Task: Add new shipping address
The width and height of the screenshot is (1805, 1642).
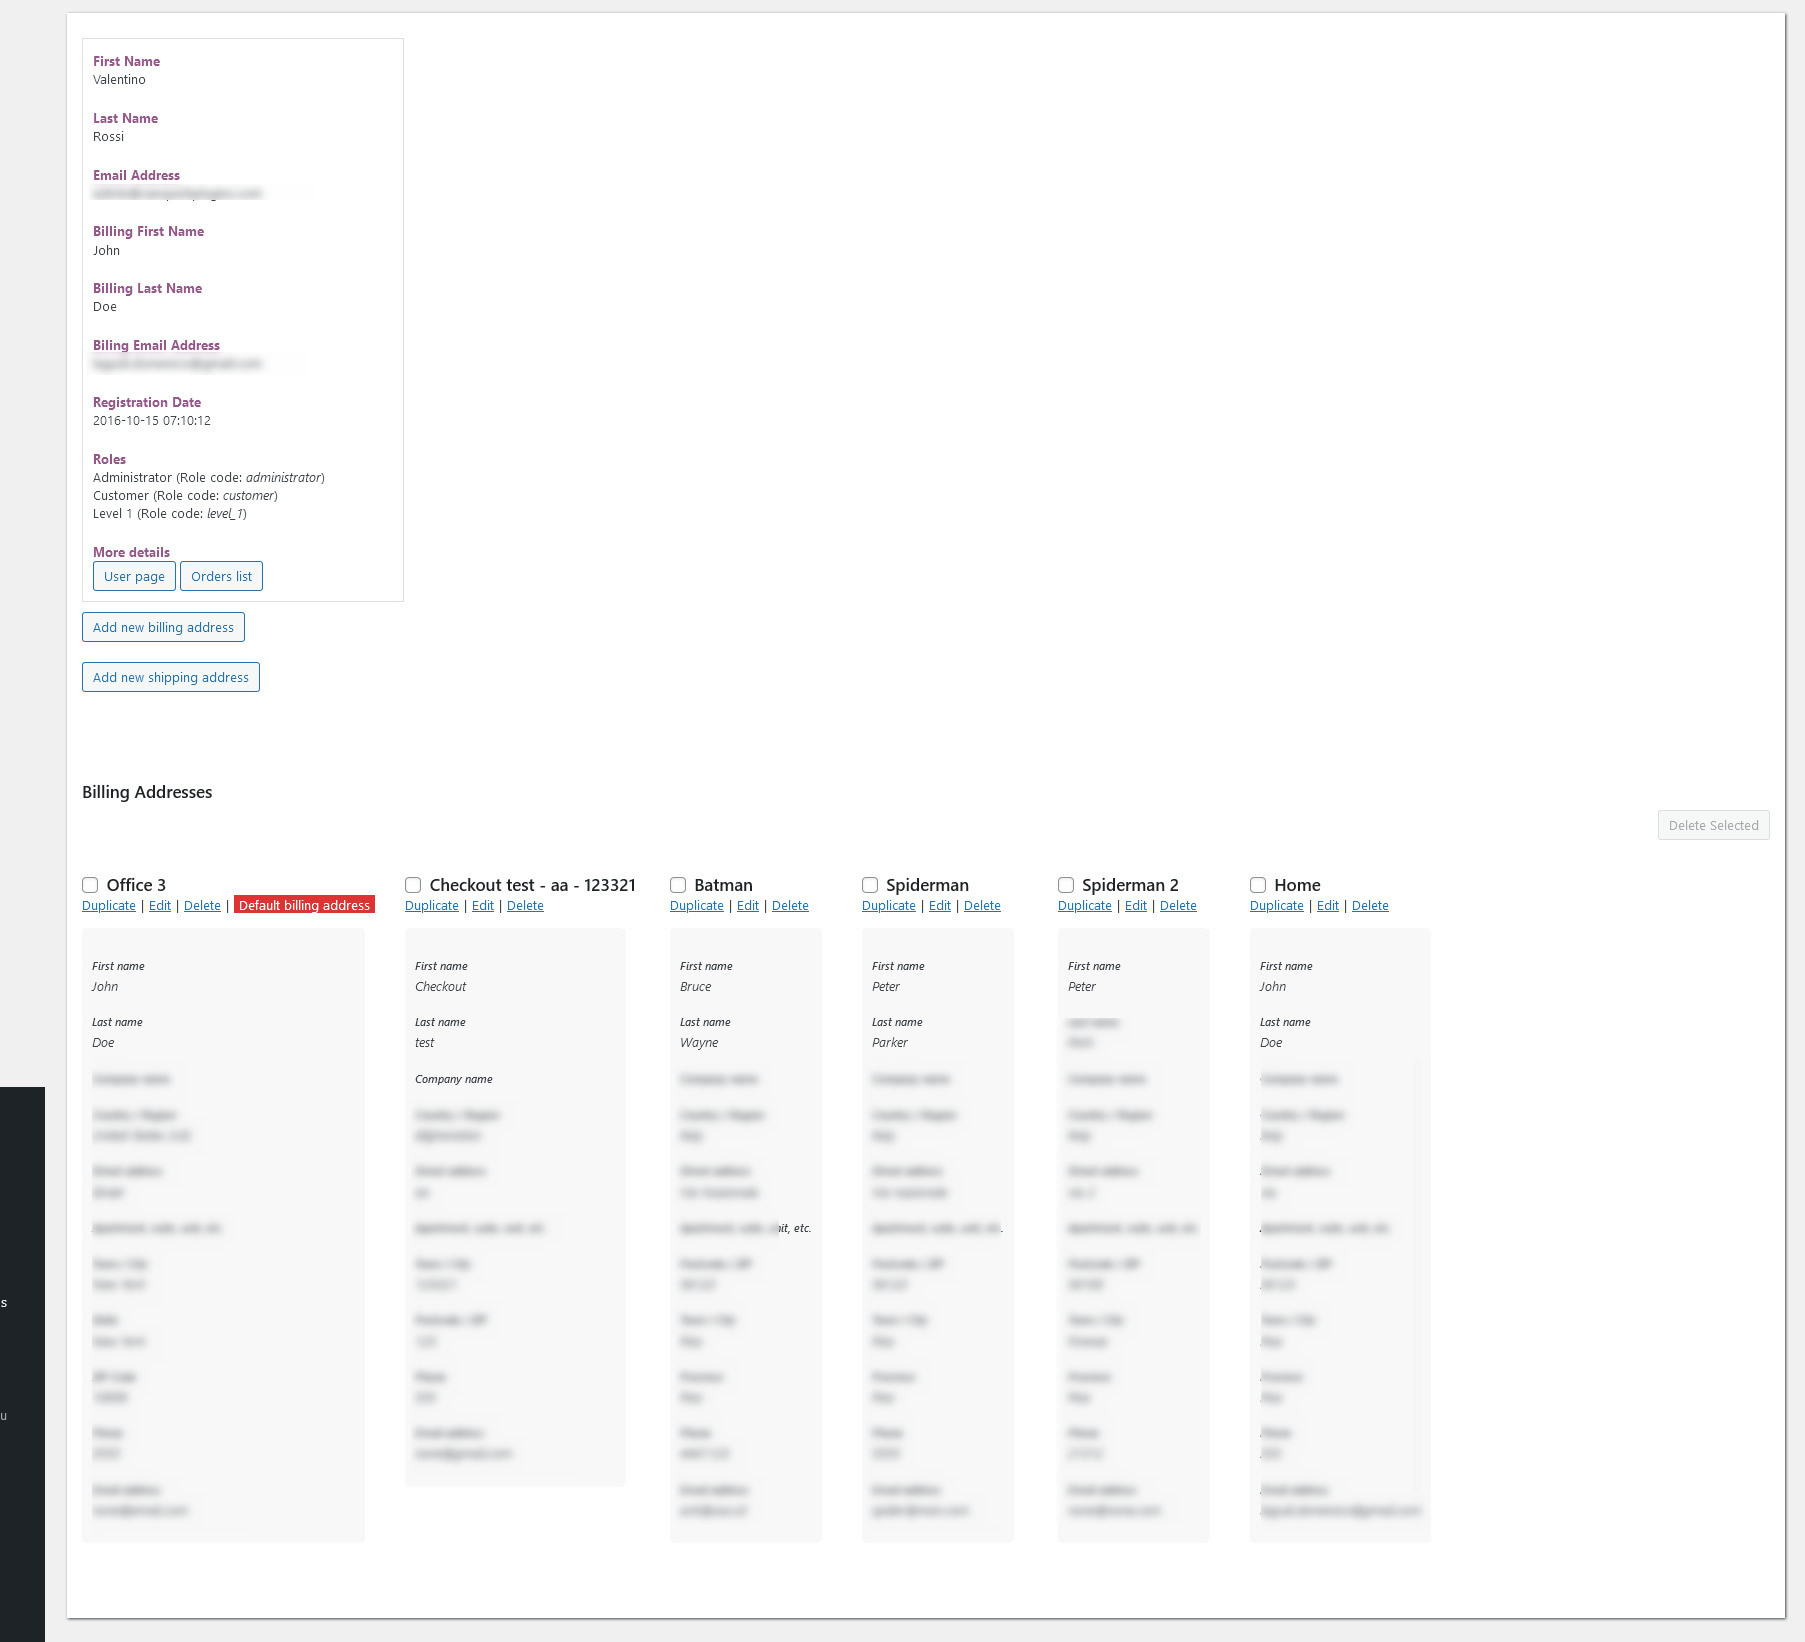Action: [x=171, y=677]
